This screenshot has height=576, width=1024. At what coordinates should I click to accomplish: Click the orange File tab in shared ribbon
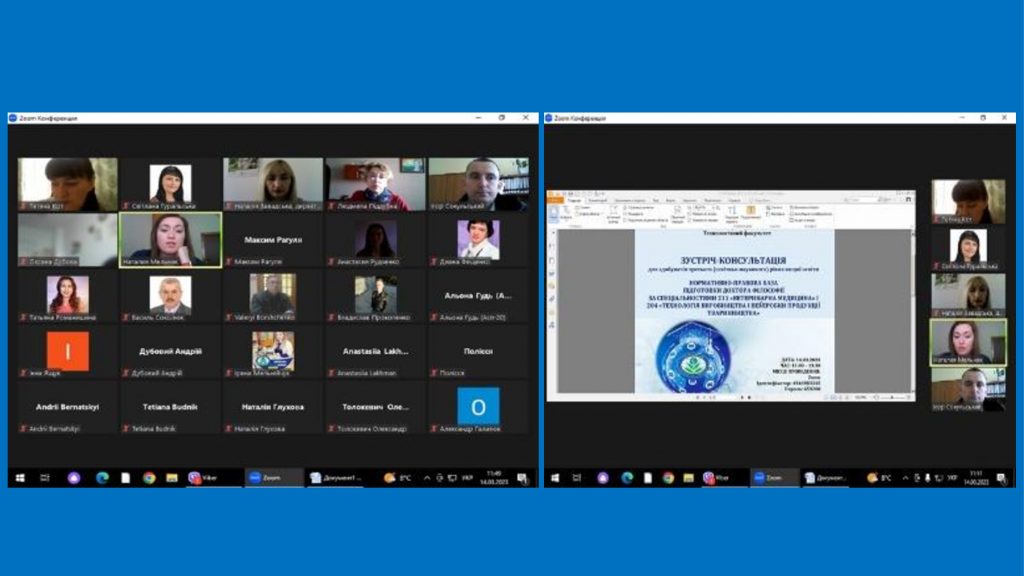[x=556, y=199]
